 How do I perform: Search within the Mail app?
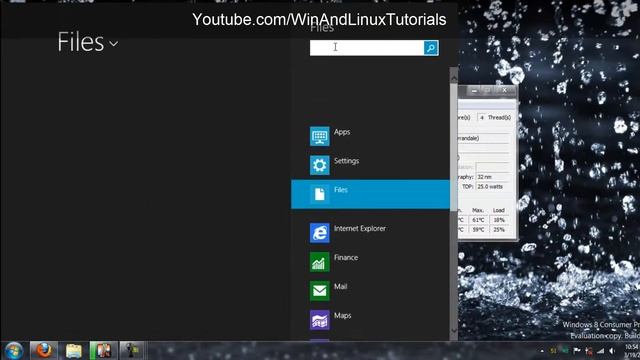pyautogui.click(x=370, y=291)
